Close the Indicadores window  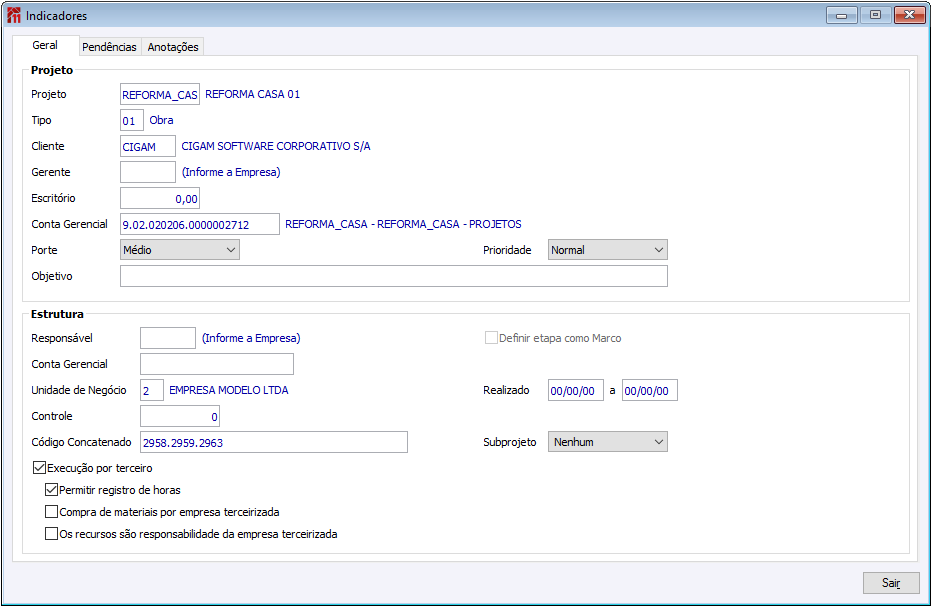click(x=909, y=15)
